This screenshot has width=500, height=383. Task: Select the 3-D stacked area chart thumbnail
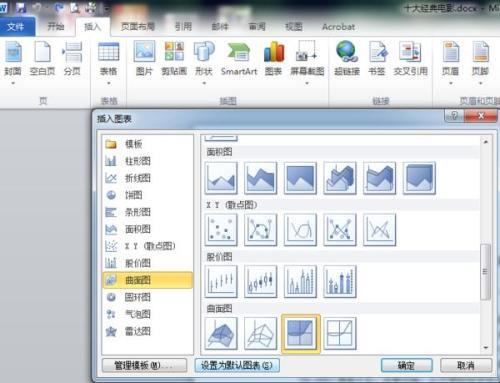coord(380,178)
